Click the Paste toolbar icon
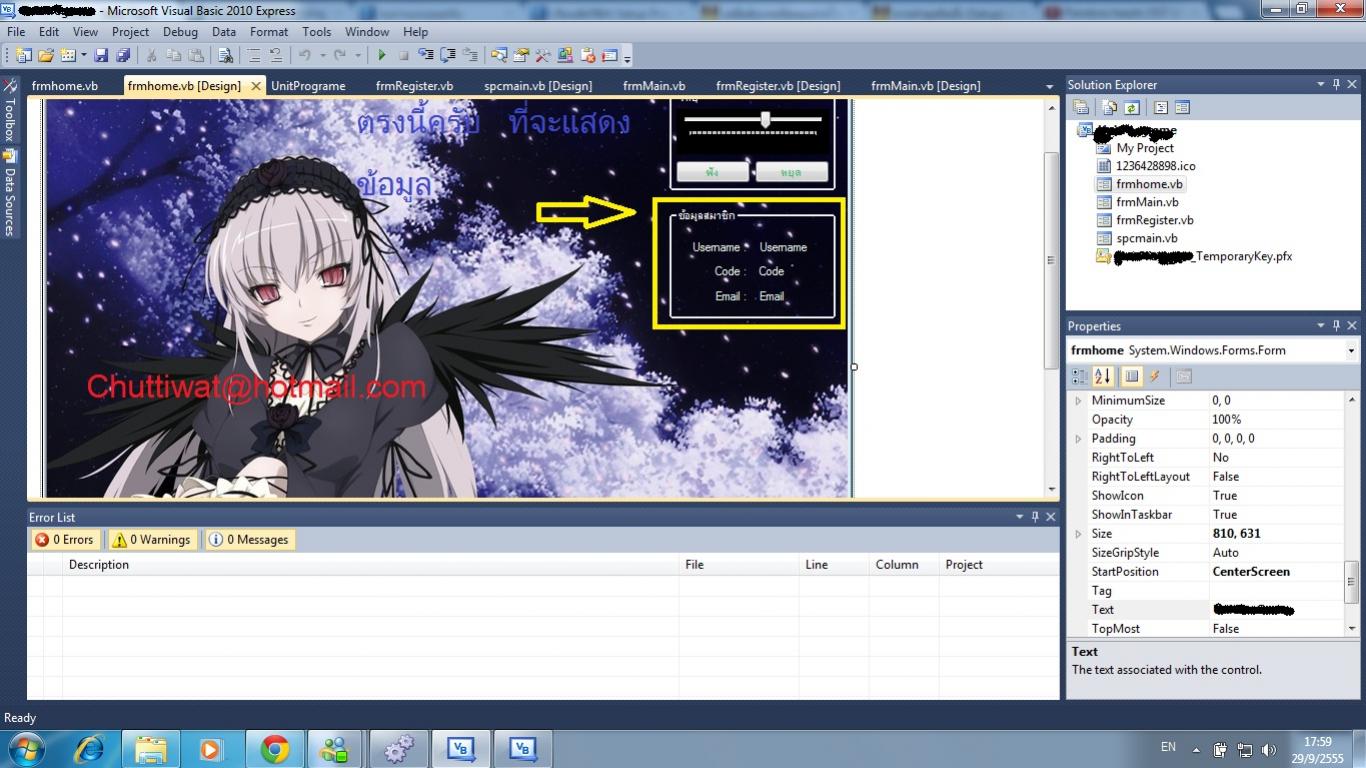The width and height of the screenshot is (1366, 768). click(x=196, y=55)
